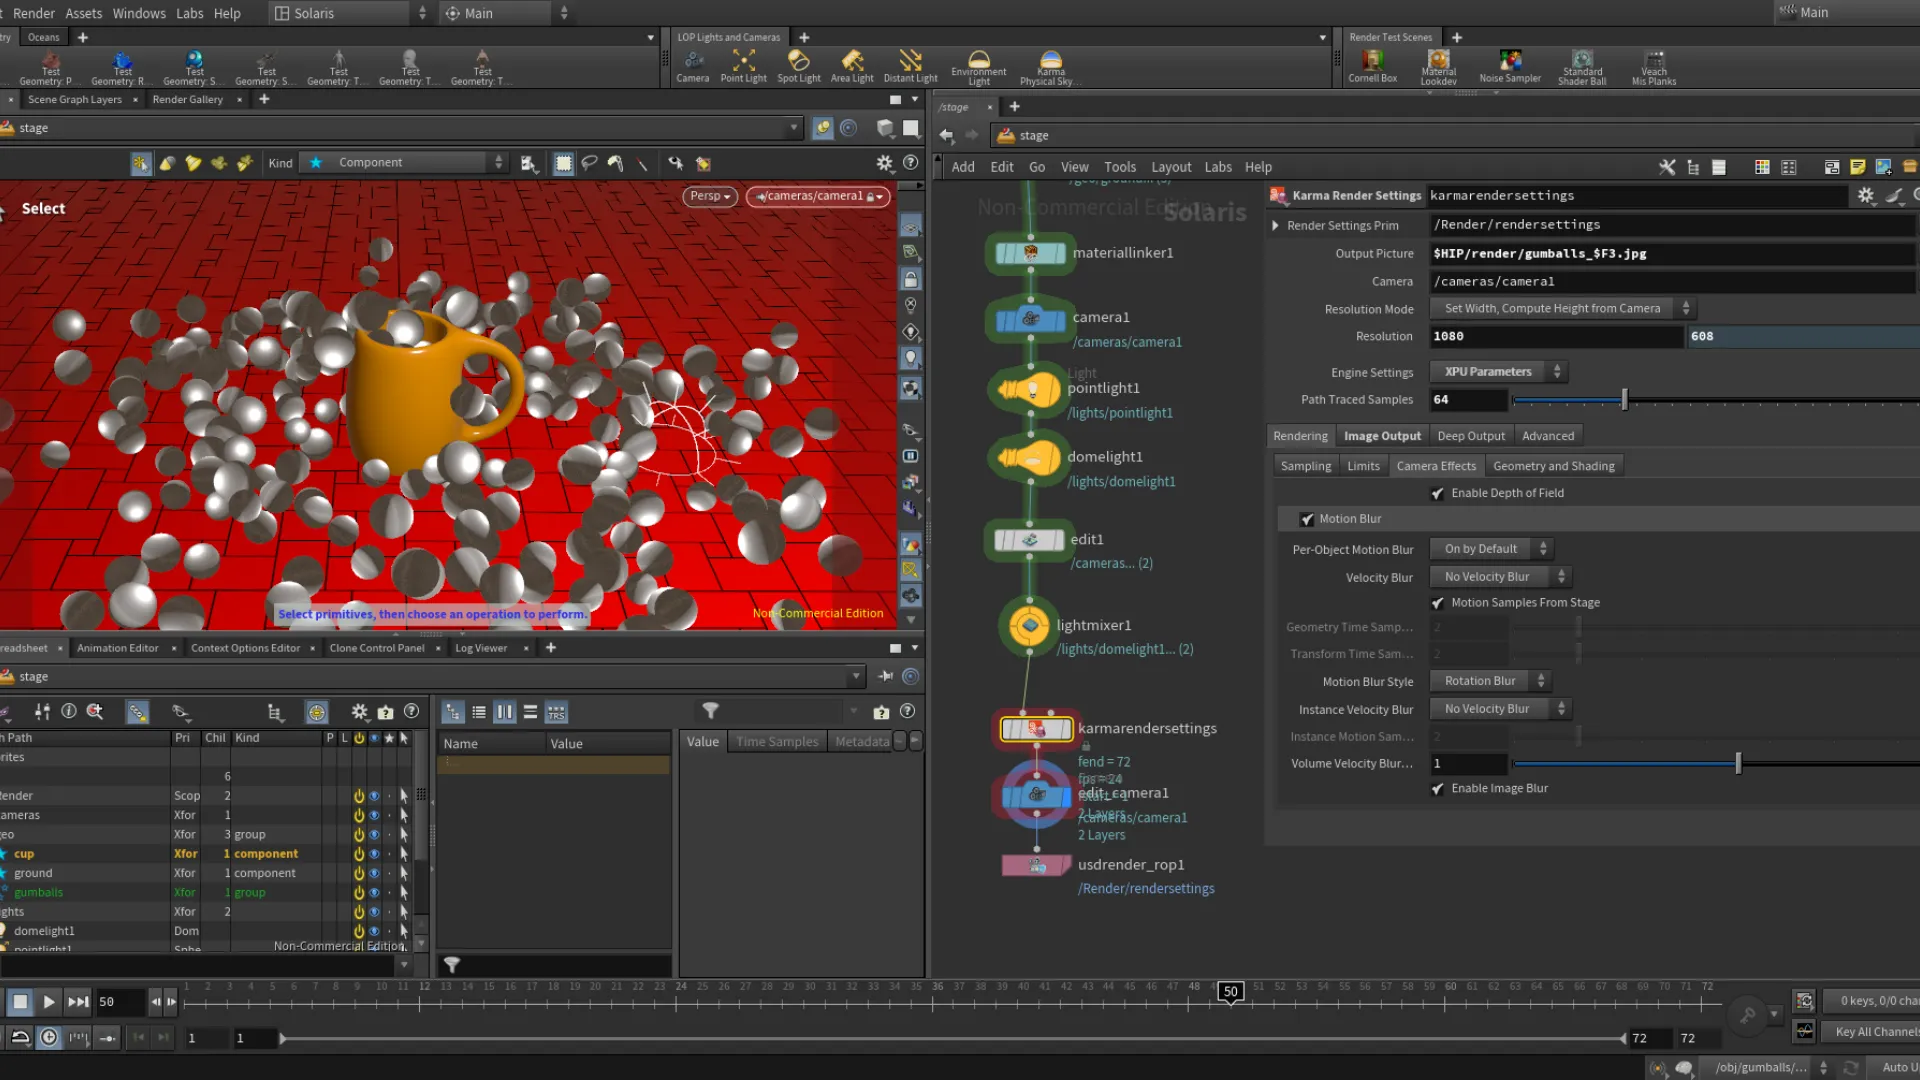Toggle Enable Depth of Field checkbox

click(x=1437, y=493)
